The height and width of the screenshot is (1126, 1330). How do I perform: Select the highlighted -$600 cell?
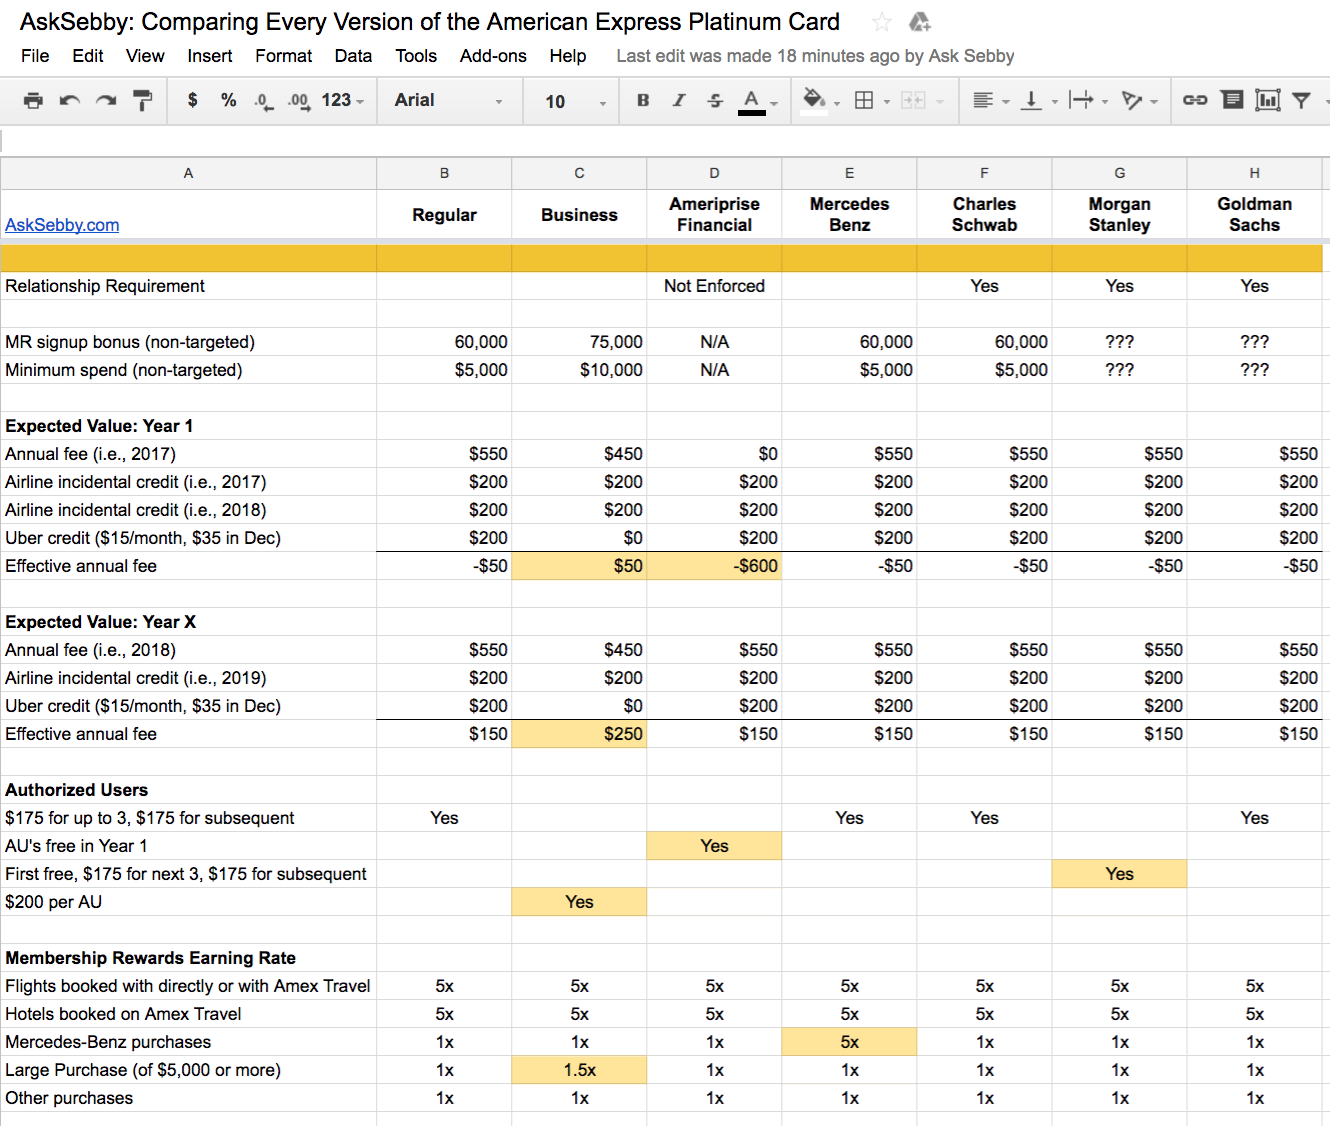[714, 566]
